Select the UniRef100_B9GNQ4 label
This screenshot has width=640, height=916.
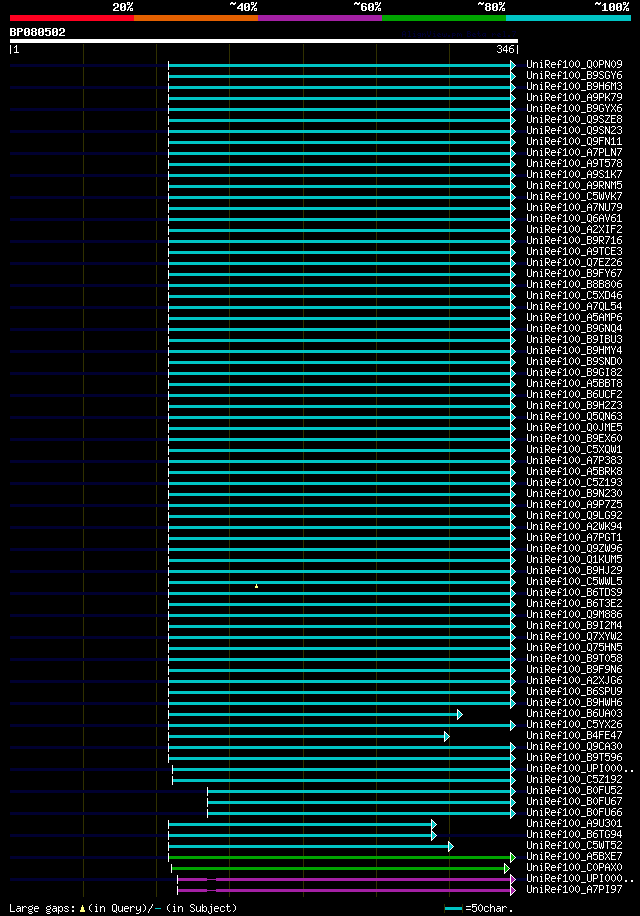click(574, 328)
